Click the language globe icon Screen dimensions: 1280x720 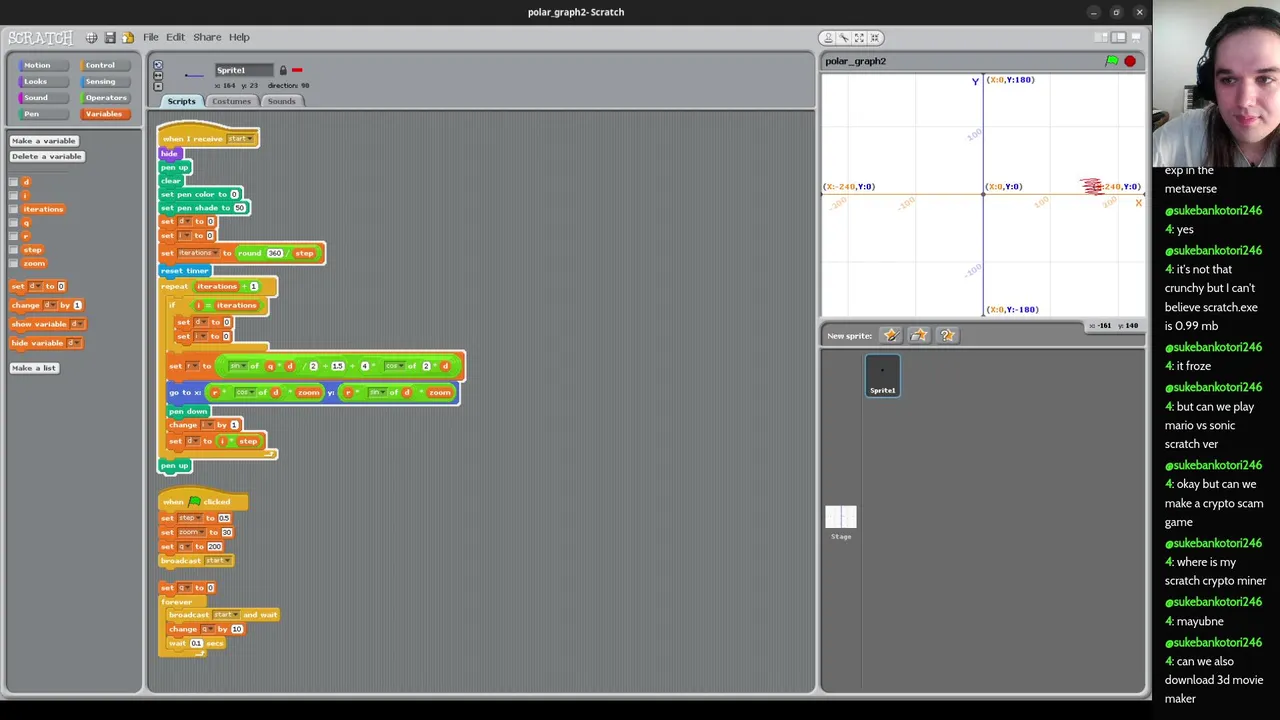(x=91, y=37)
